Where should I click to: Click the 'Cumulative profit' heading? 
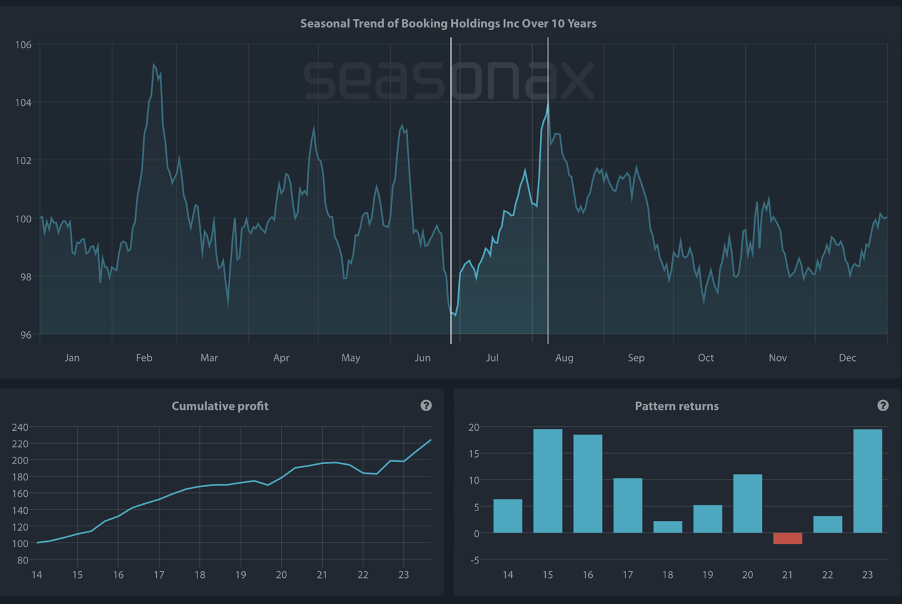pos(220,406)
